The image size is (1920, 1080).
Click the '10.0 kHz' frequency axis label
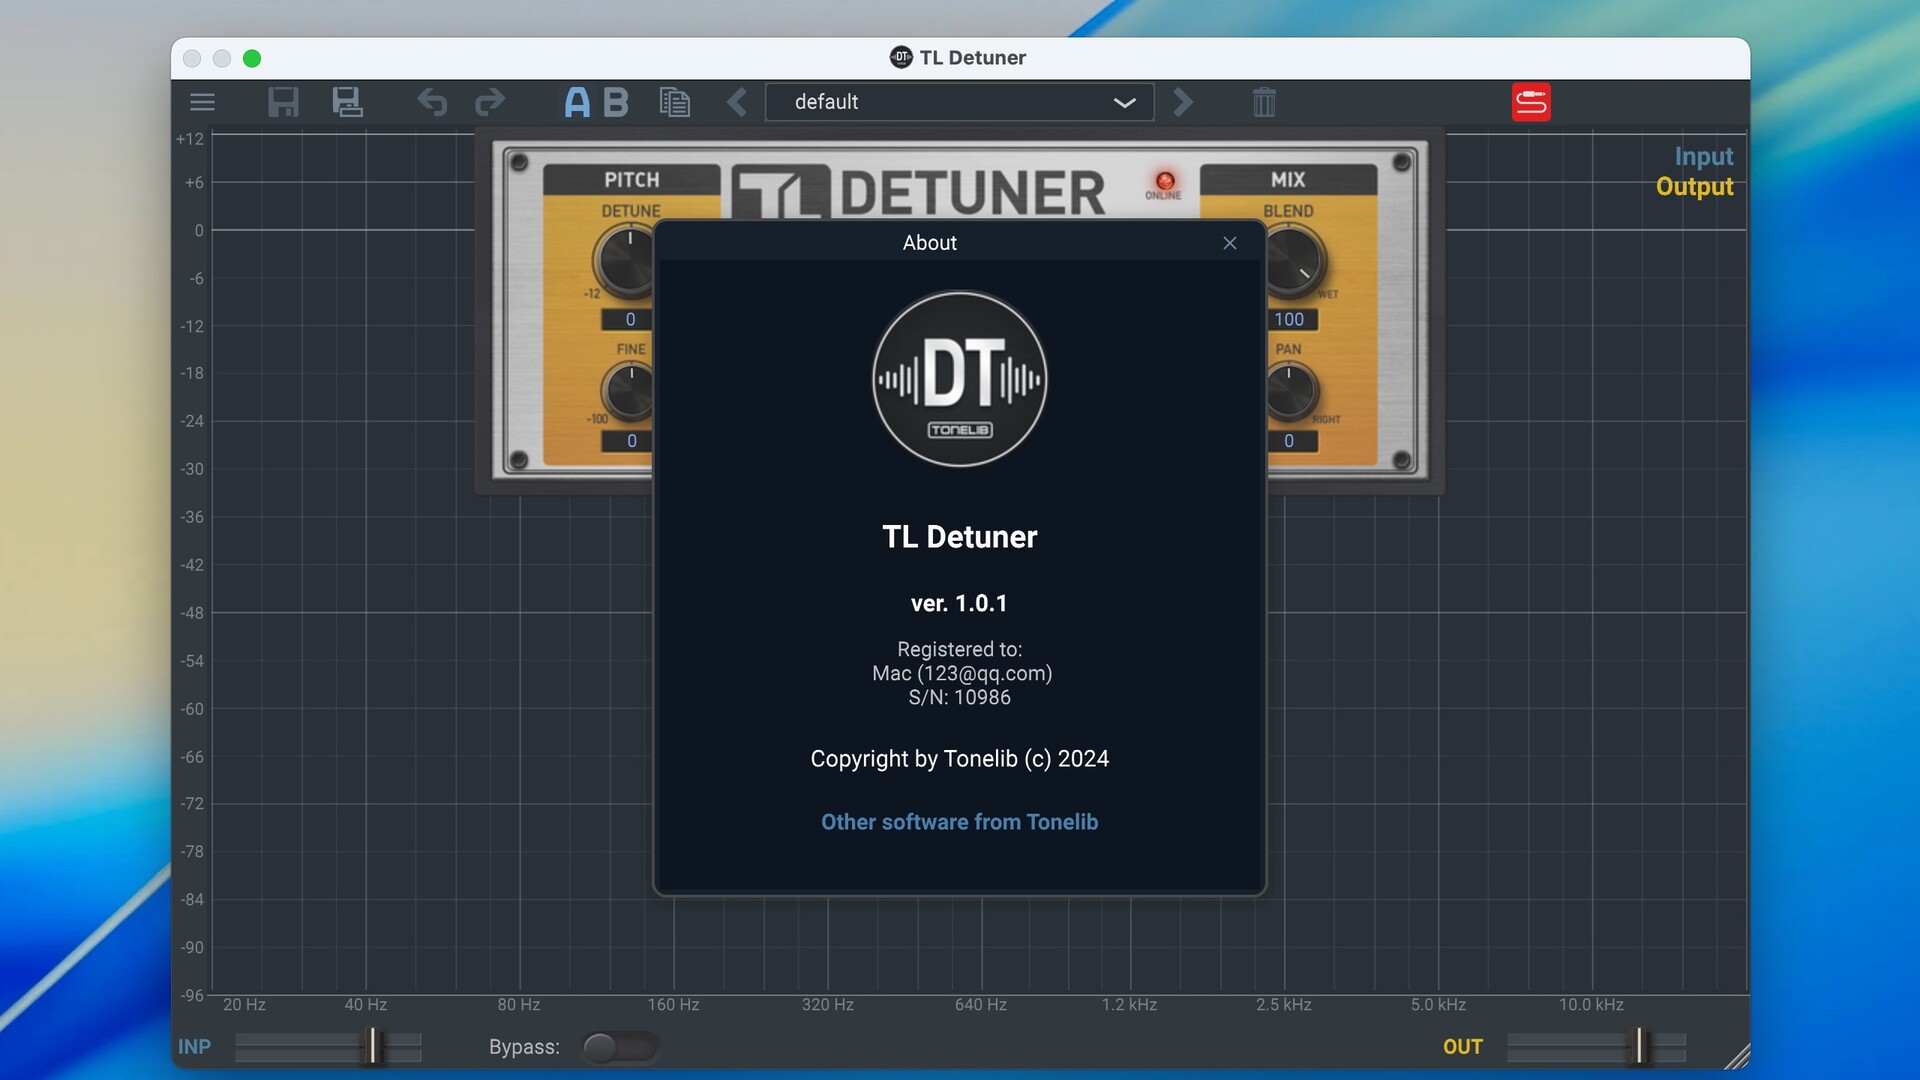(1591, 1005)
